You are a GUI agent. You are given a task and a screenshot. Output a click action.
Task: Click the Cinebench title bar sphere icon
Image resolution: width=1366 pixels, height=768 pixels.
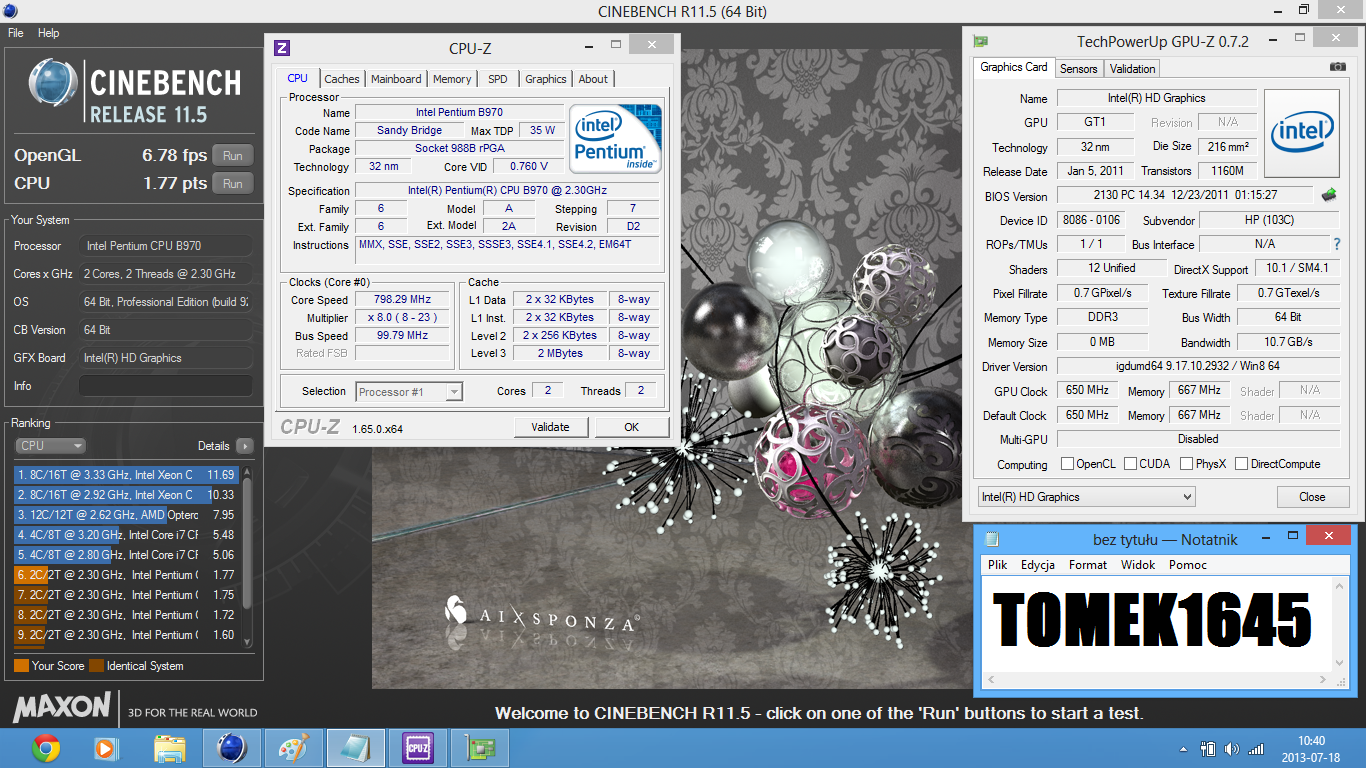(x=10, y=11)
